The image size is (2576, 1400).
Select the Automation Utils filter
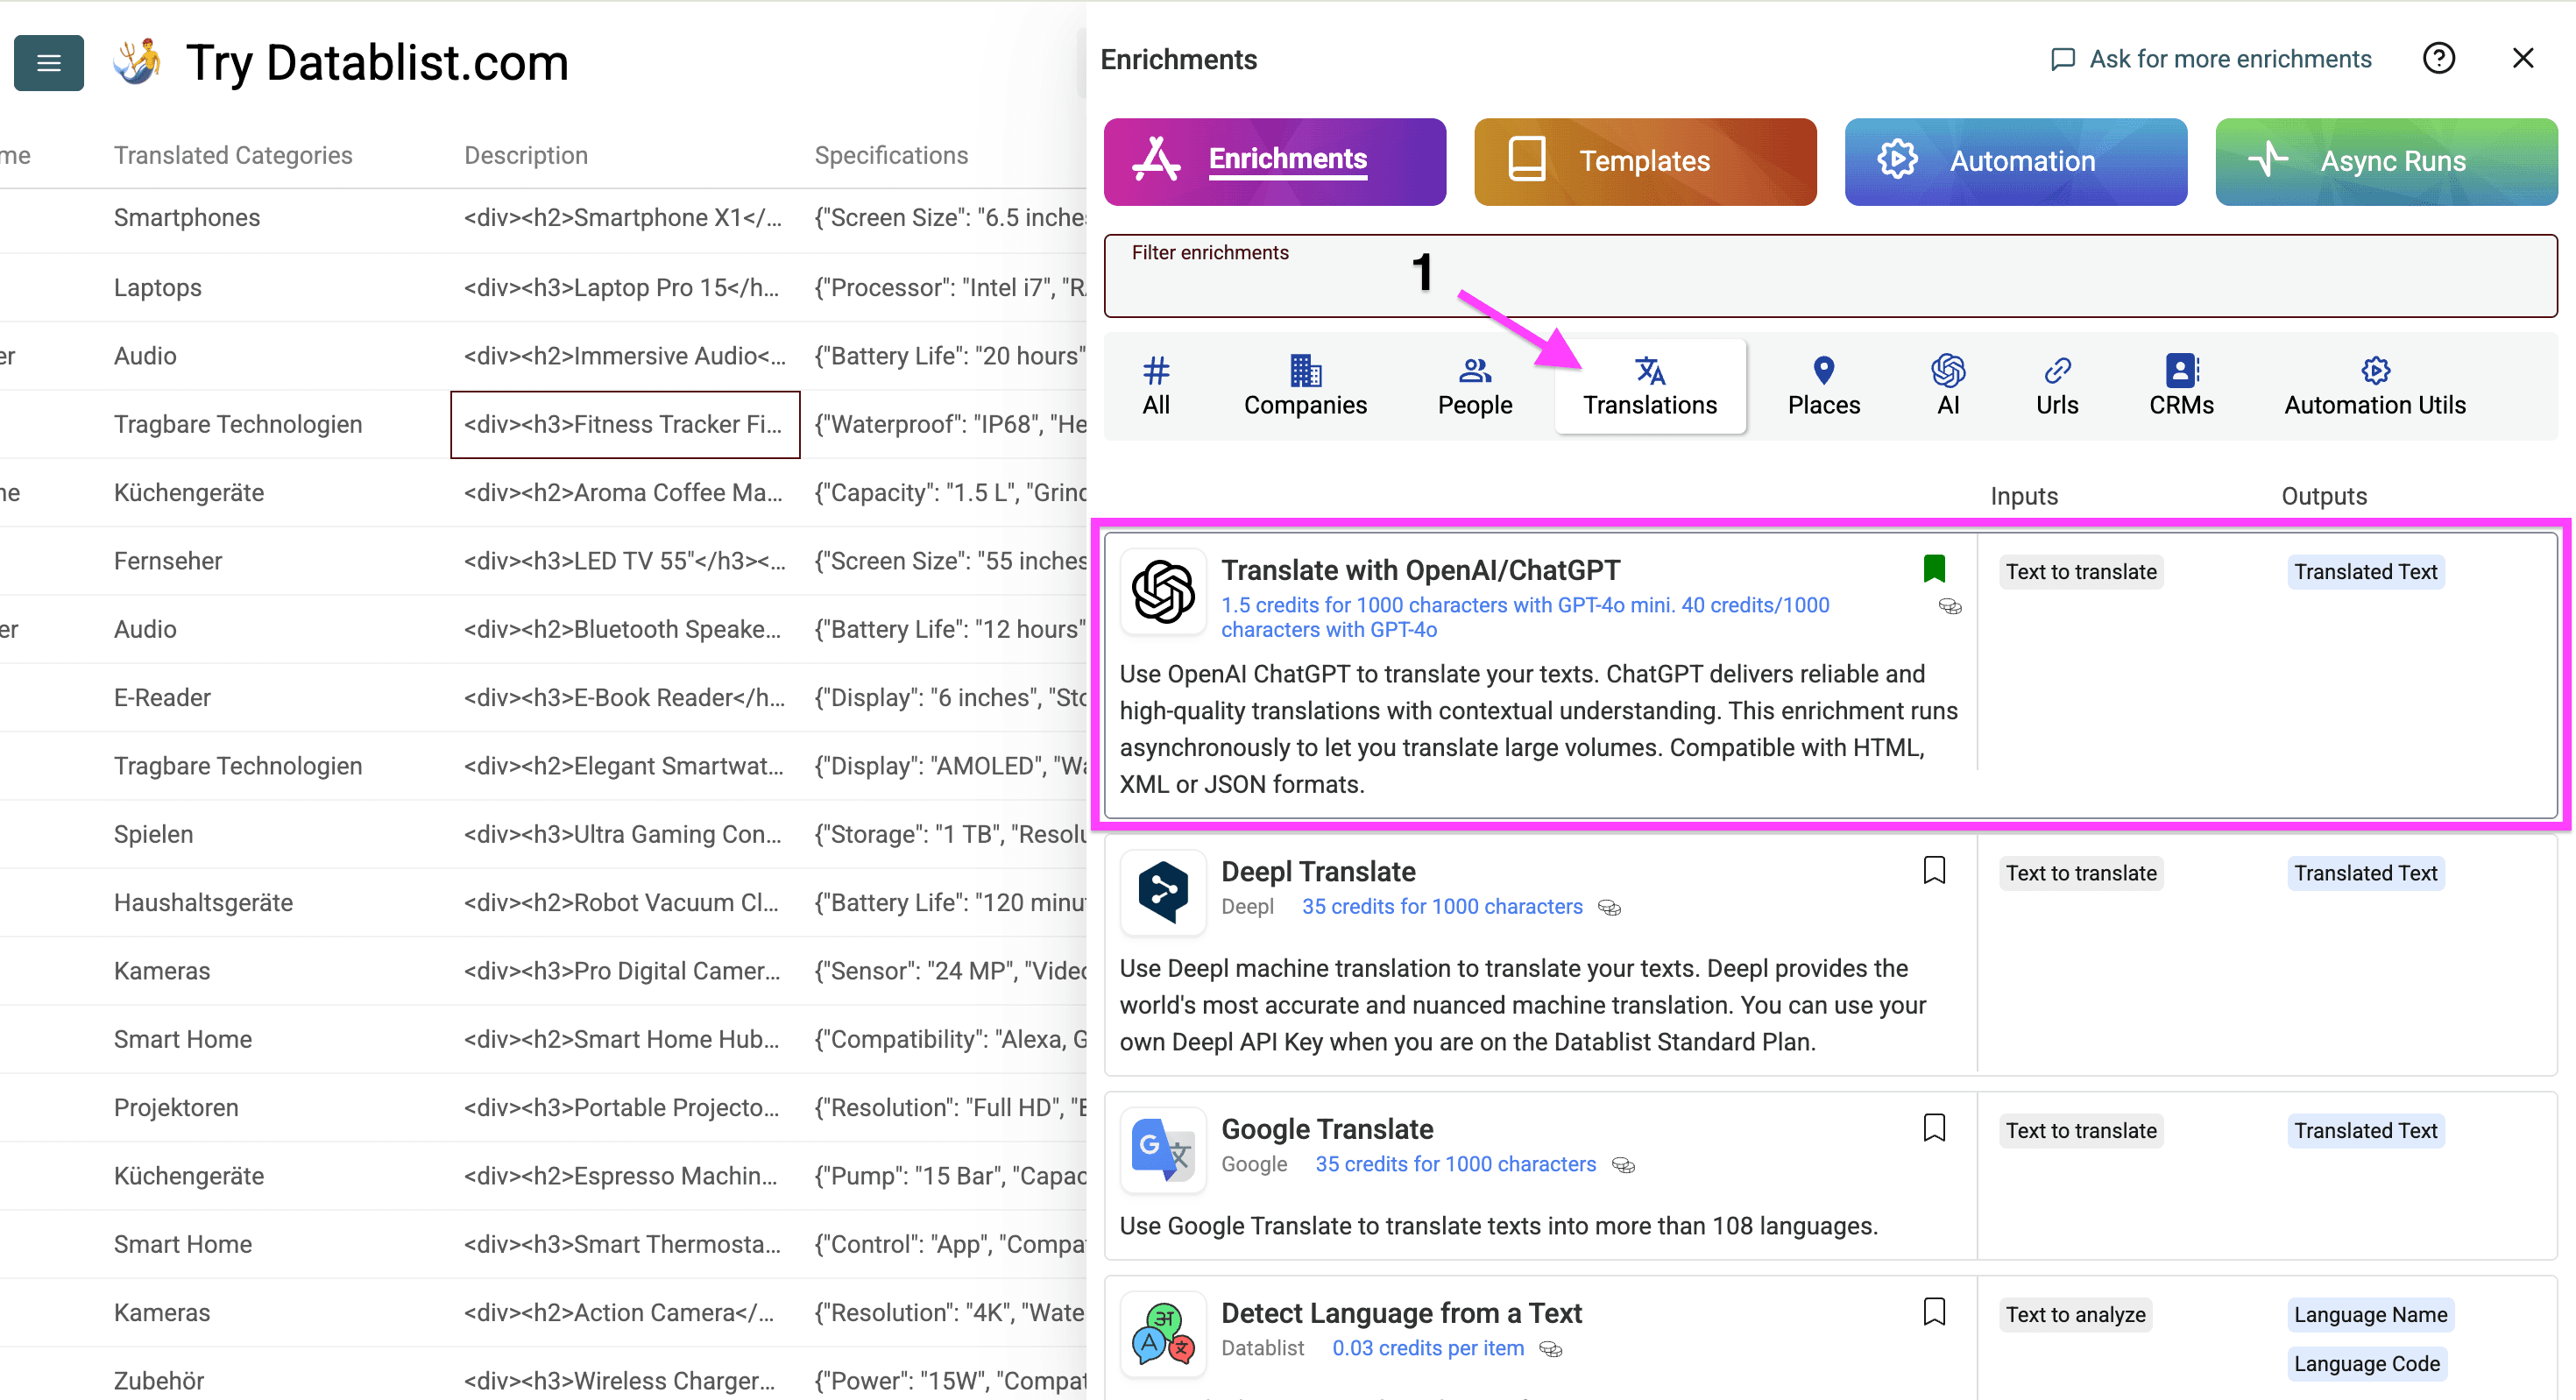pos(2375,385)
